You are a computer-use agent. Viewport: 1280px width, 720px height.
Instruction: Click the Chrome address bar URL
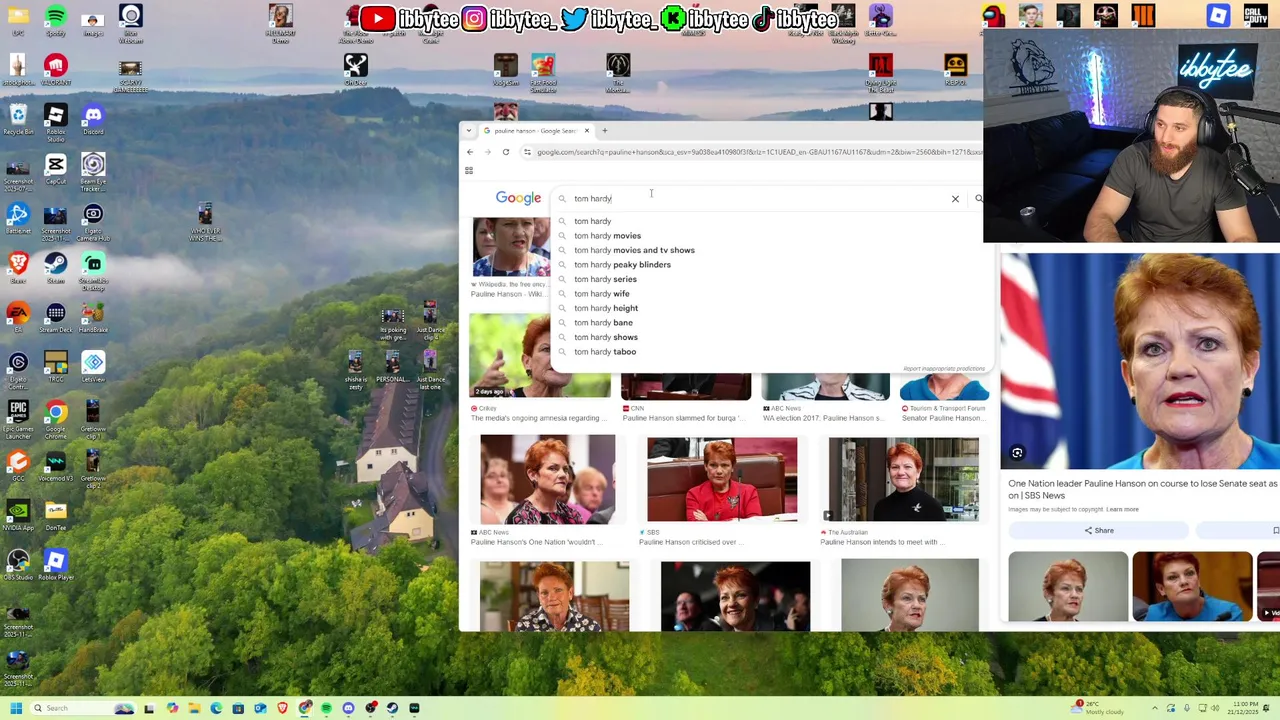click(x=760, y=152)
